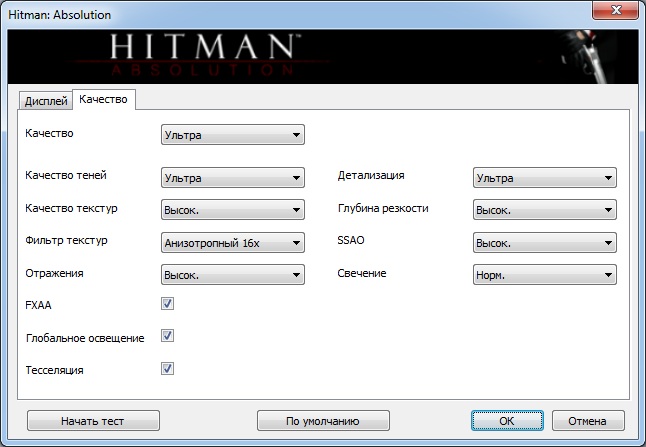Click the Детализация label
The height and width of the screenshot is (447, 646).
pyautogui.click(x=371, y=176)
